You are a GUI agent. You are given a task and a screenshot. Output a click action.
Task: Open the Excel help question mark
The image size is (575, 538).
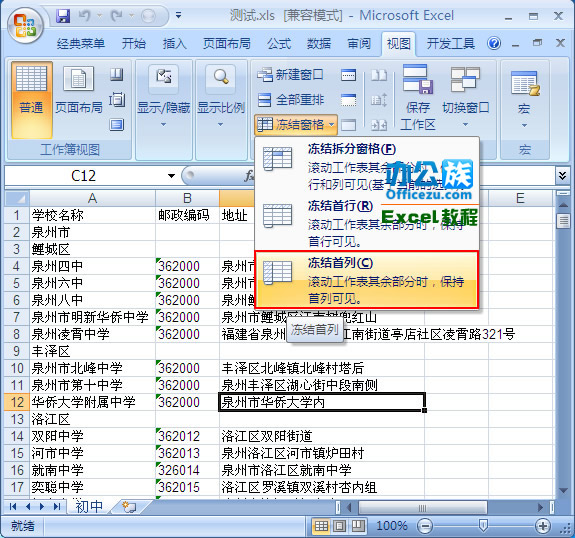click(x=494, y=44)
